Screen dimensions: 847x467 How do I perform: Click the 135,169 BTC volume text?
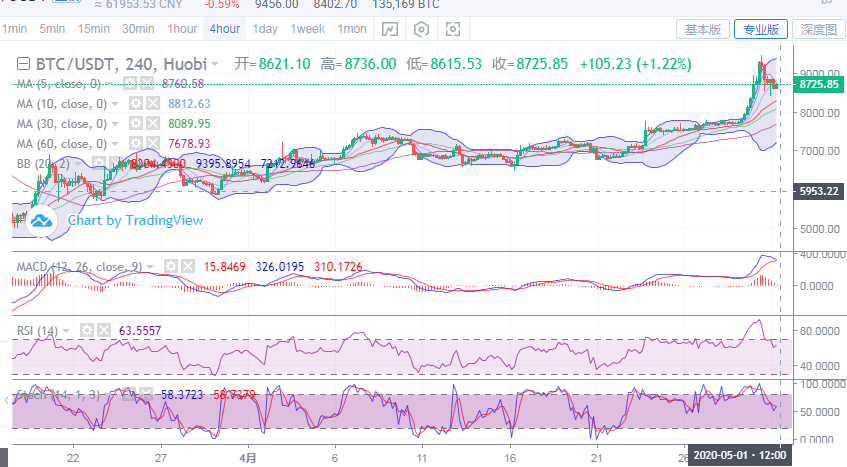[406, 4]
